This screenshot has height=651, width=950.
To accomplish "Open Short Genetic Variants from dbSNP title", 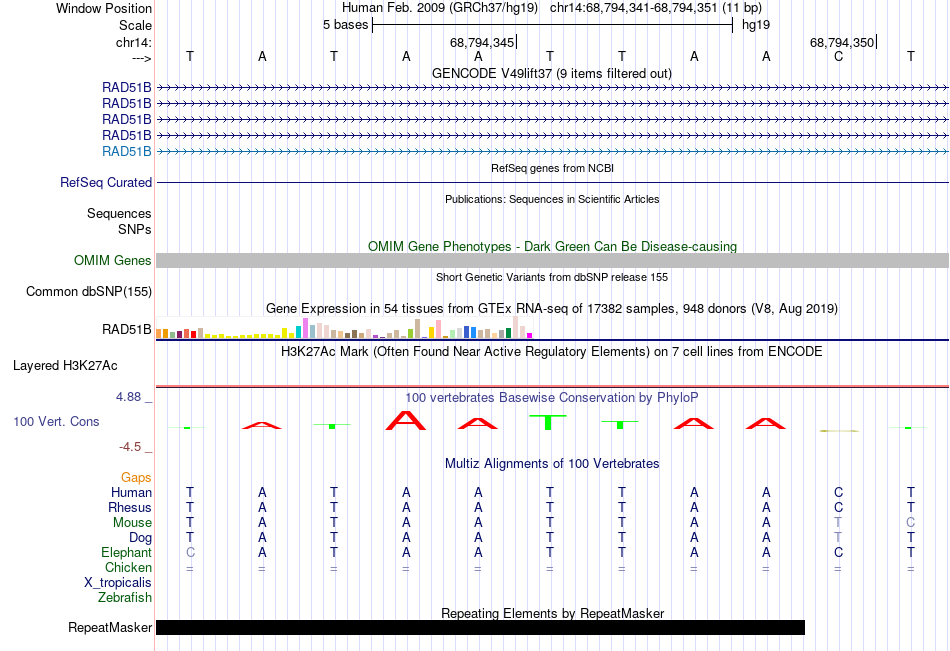I will coord(552,277).
